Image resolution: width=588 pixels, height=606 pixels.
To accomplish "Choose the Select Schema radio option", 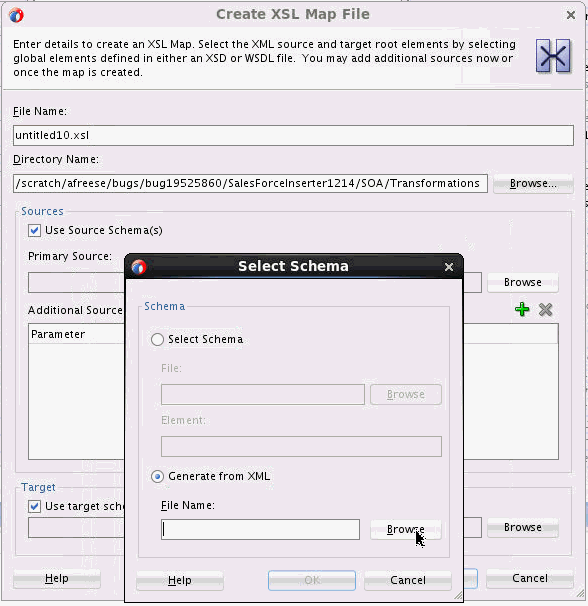I will (x=157, y=340).
